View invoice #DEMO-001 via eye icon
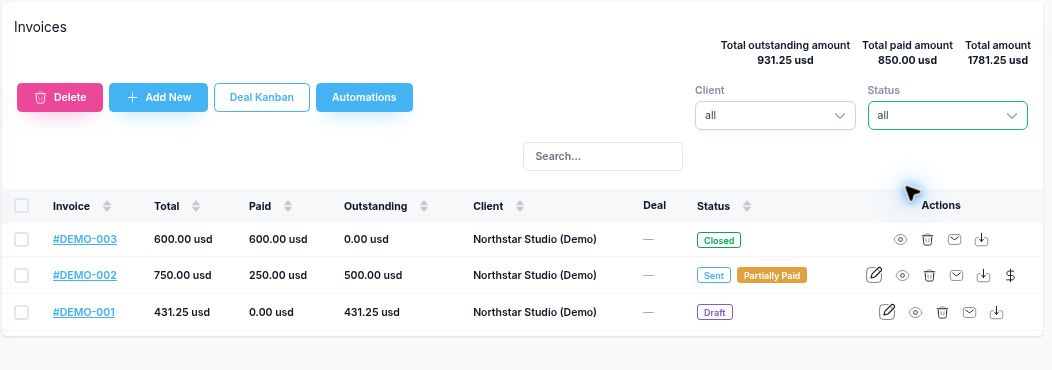Screen dimensions: 1052x370 (x=916, y=312)
